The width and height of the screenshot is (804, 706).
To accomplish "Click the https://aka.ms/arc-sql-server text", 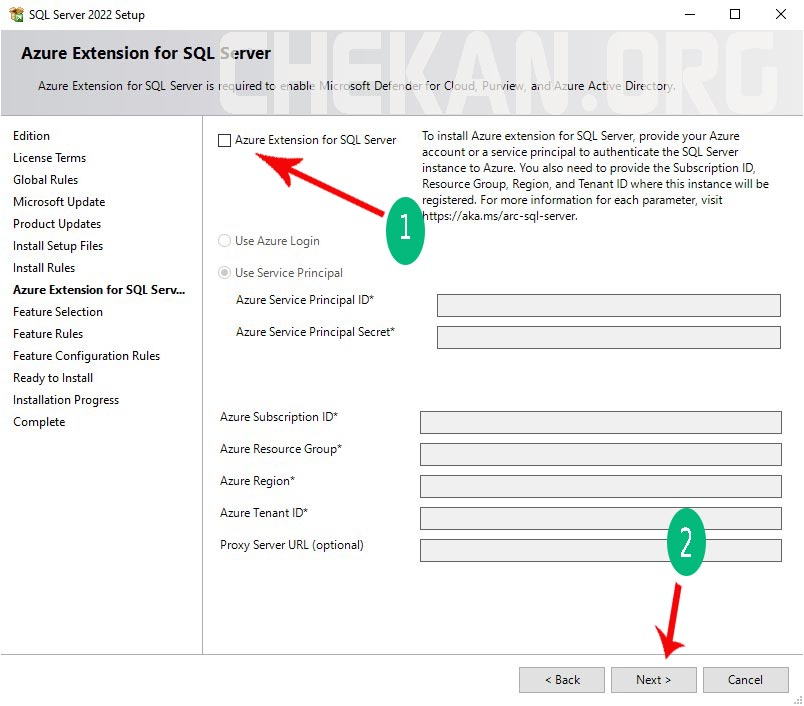I will [x=500, y=216].
